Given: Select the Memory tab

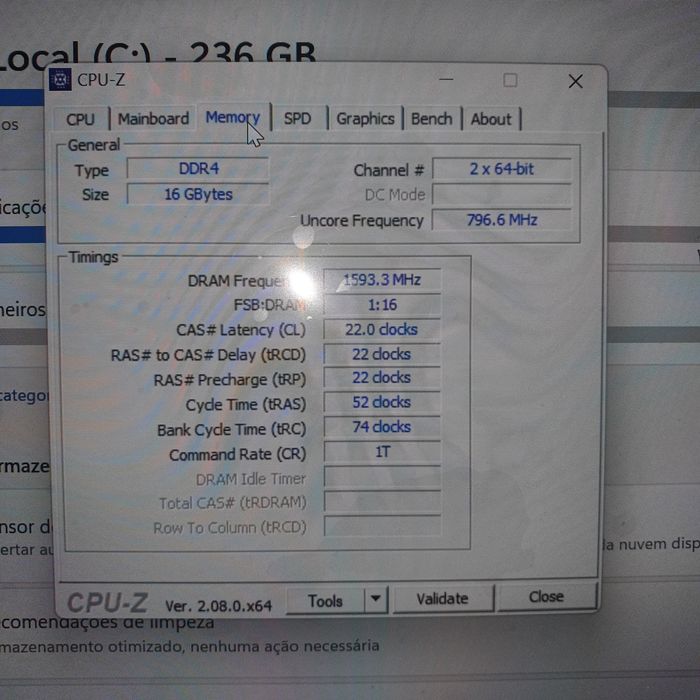Looking at the screenshot, I should (x=233, y=117).
